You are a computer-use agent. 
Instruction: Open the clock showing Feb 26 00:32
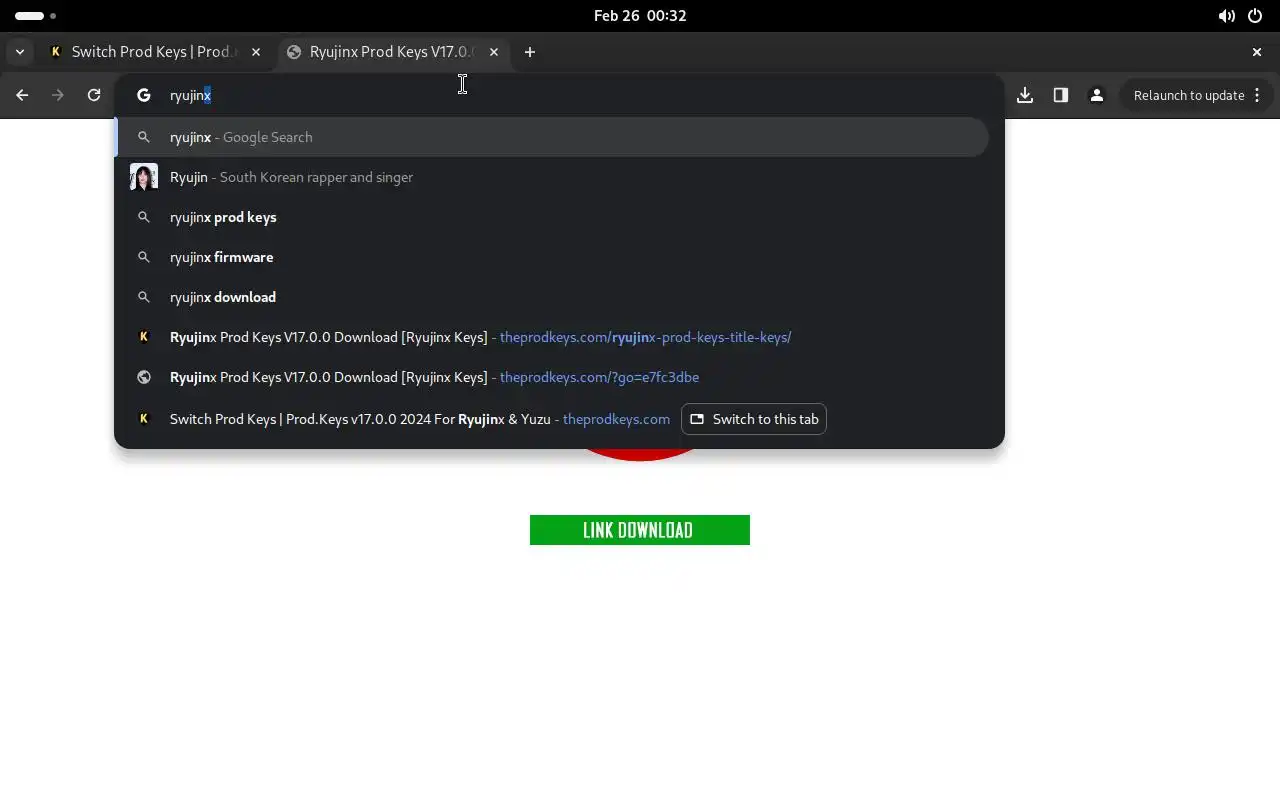(640, 16)
